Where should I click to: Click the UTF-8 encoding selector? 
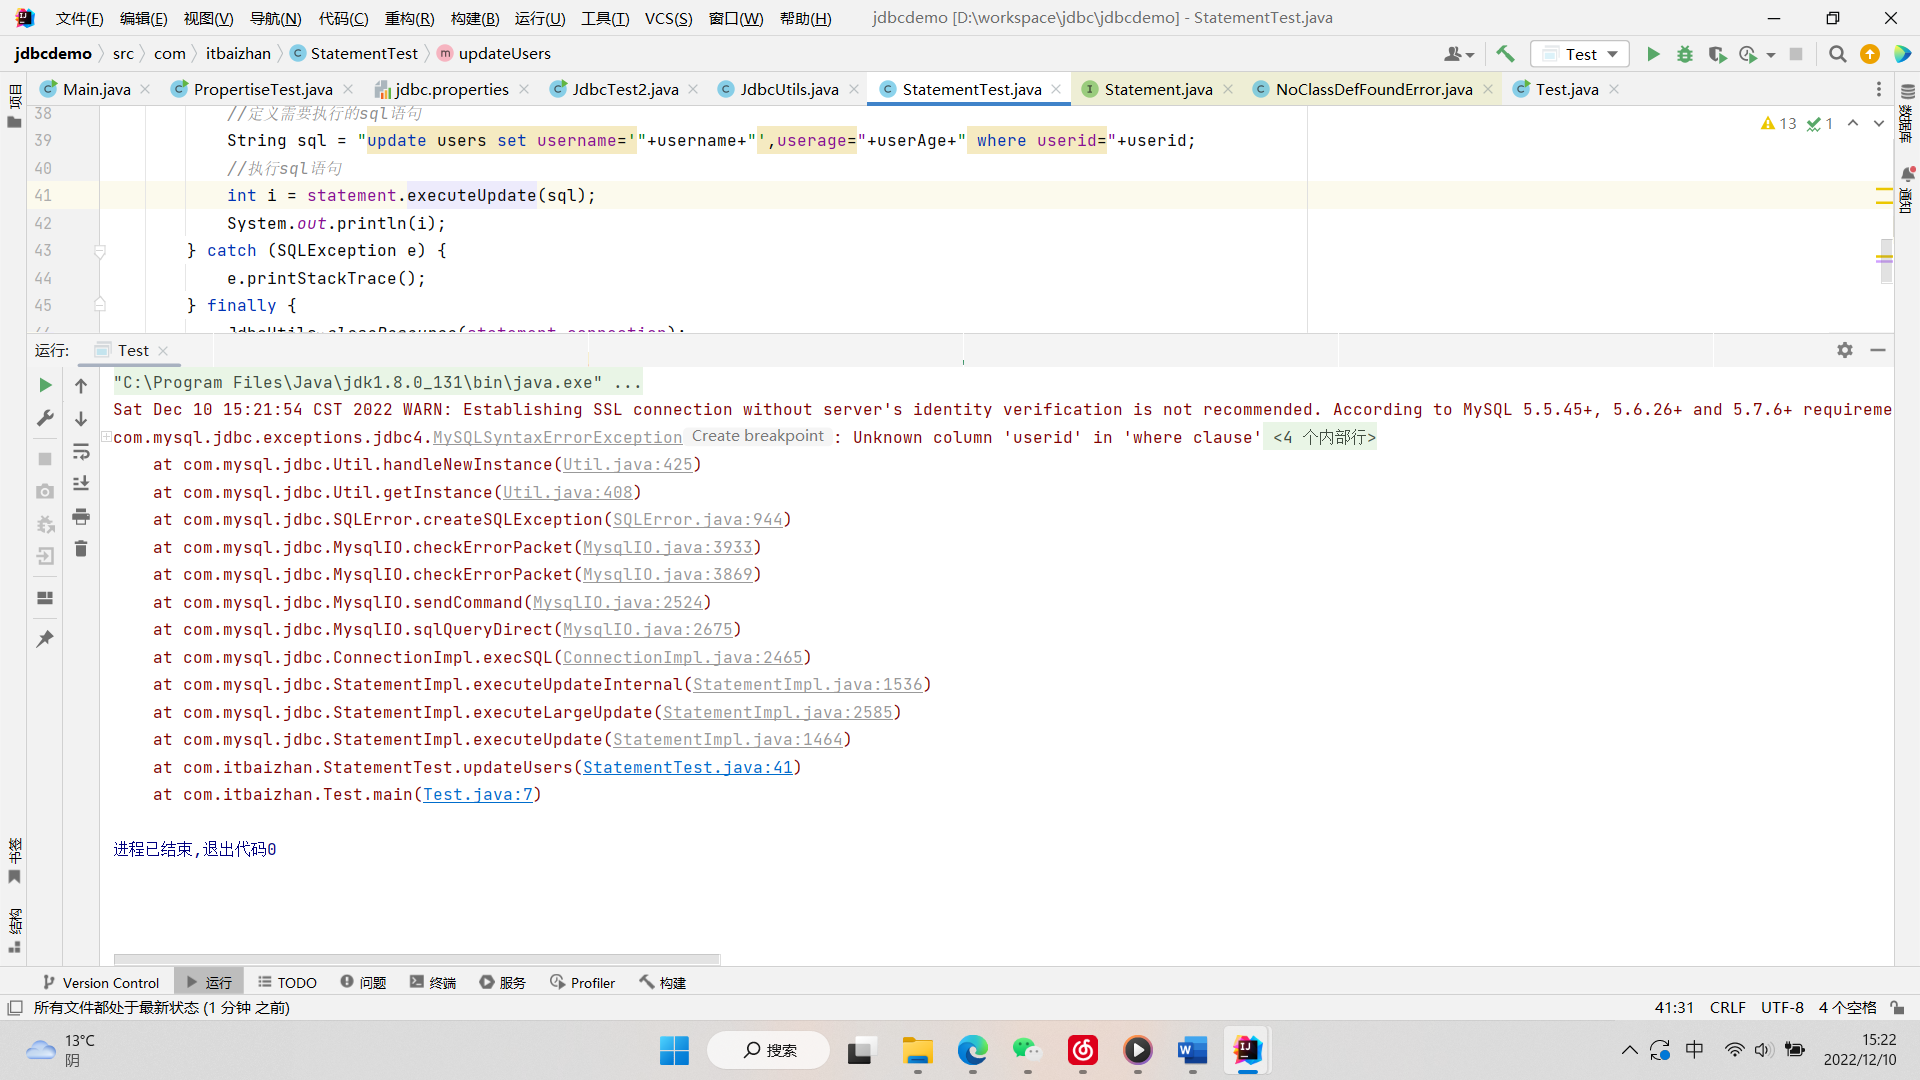(1782, 1007)
